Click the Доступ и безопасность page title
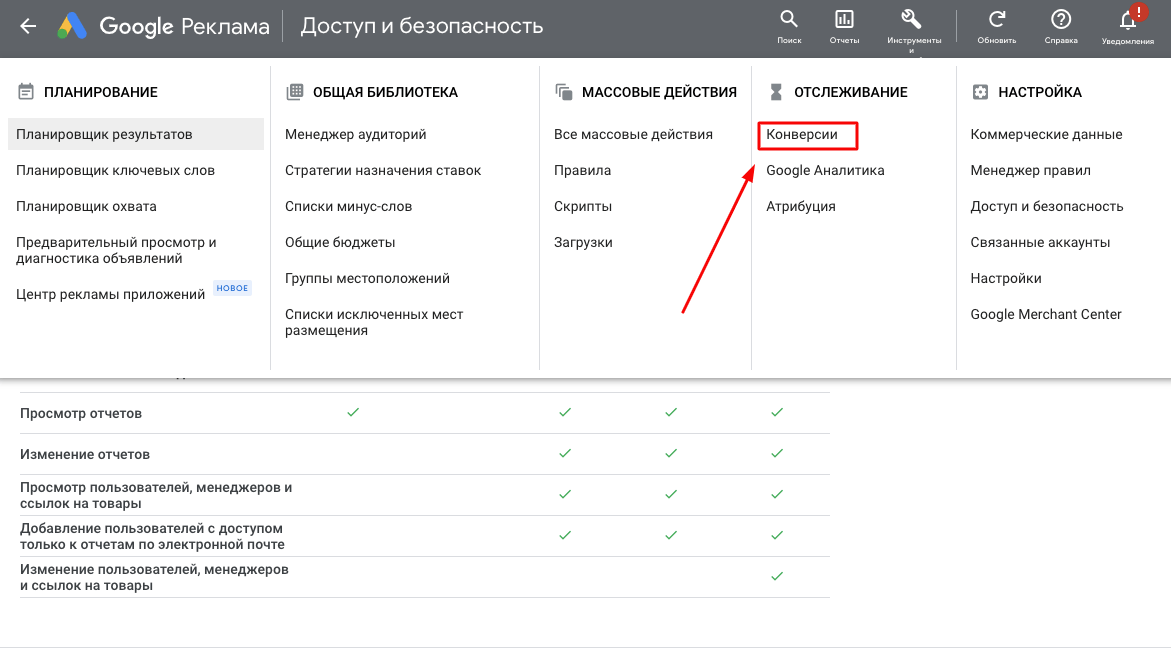 [x=421, y=26]
